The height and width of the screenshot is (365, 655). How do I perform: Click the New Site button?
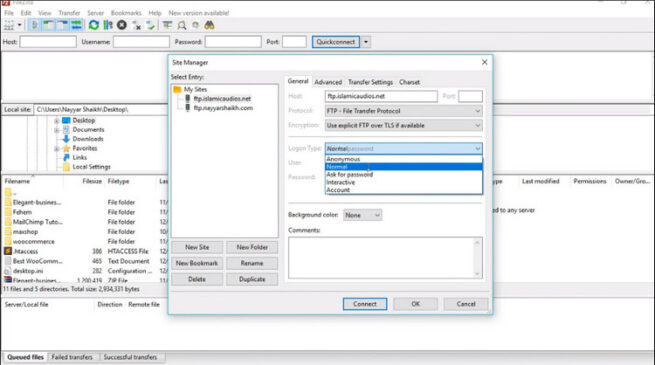pyautogui.click(x=197, y=247)
